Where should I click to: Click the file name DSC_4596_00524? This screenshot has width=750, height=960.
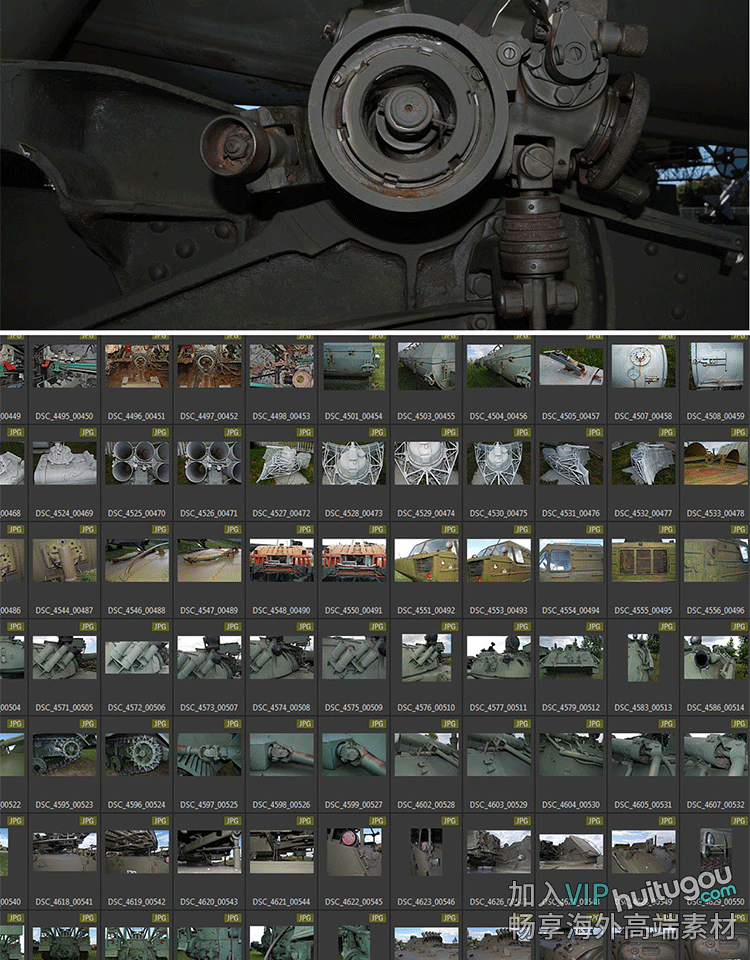tap(137, 804)
